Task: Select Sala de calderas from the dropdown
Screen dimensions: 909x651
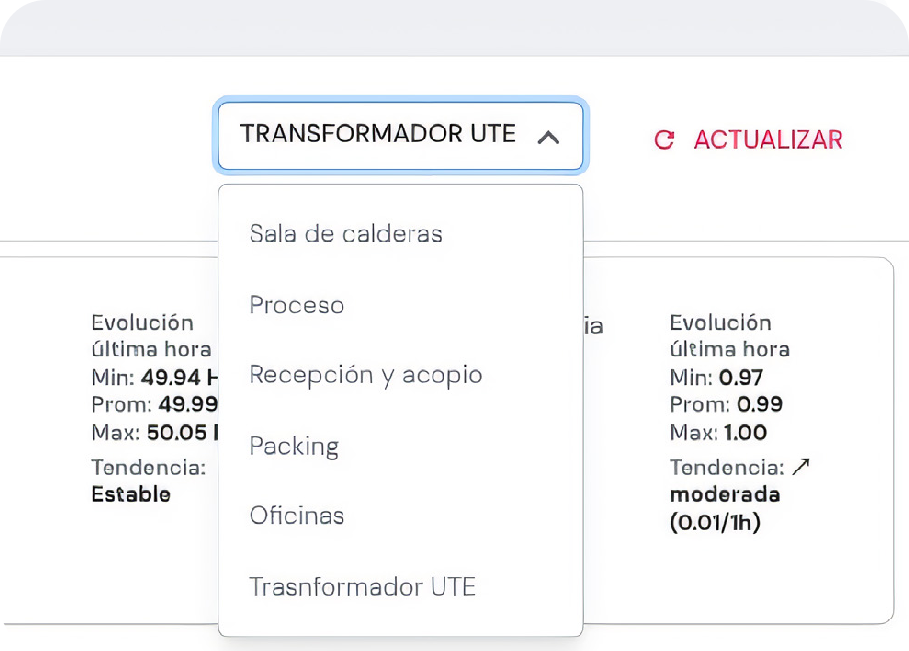Action: 346,233
